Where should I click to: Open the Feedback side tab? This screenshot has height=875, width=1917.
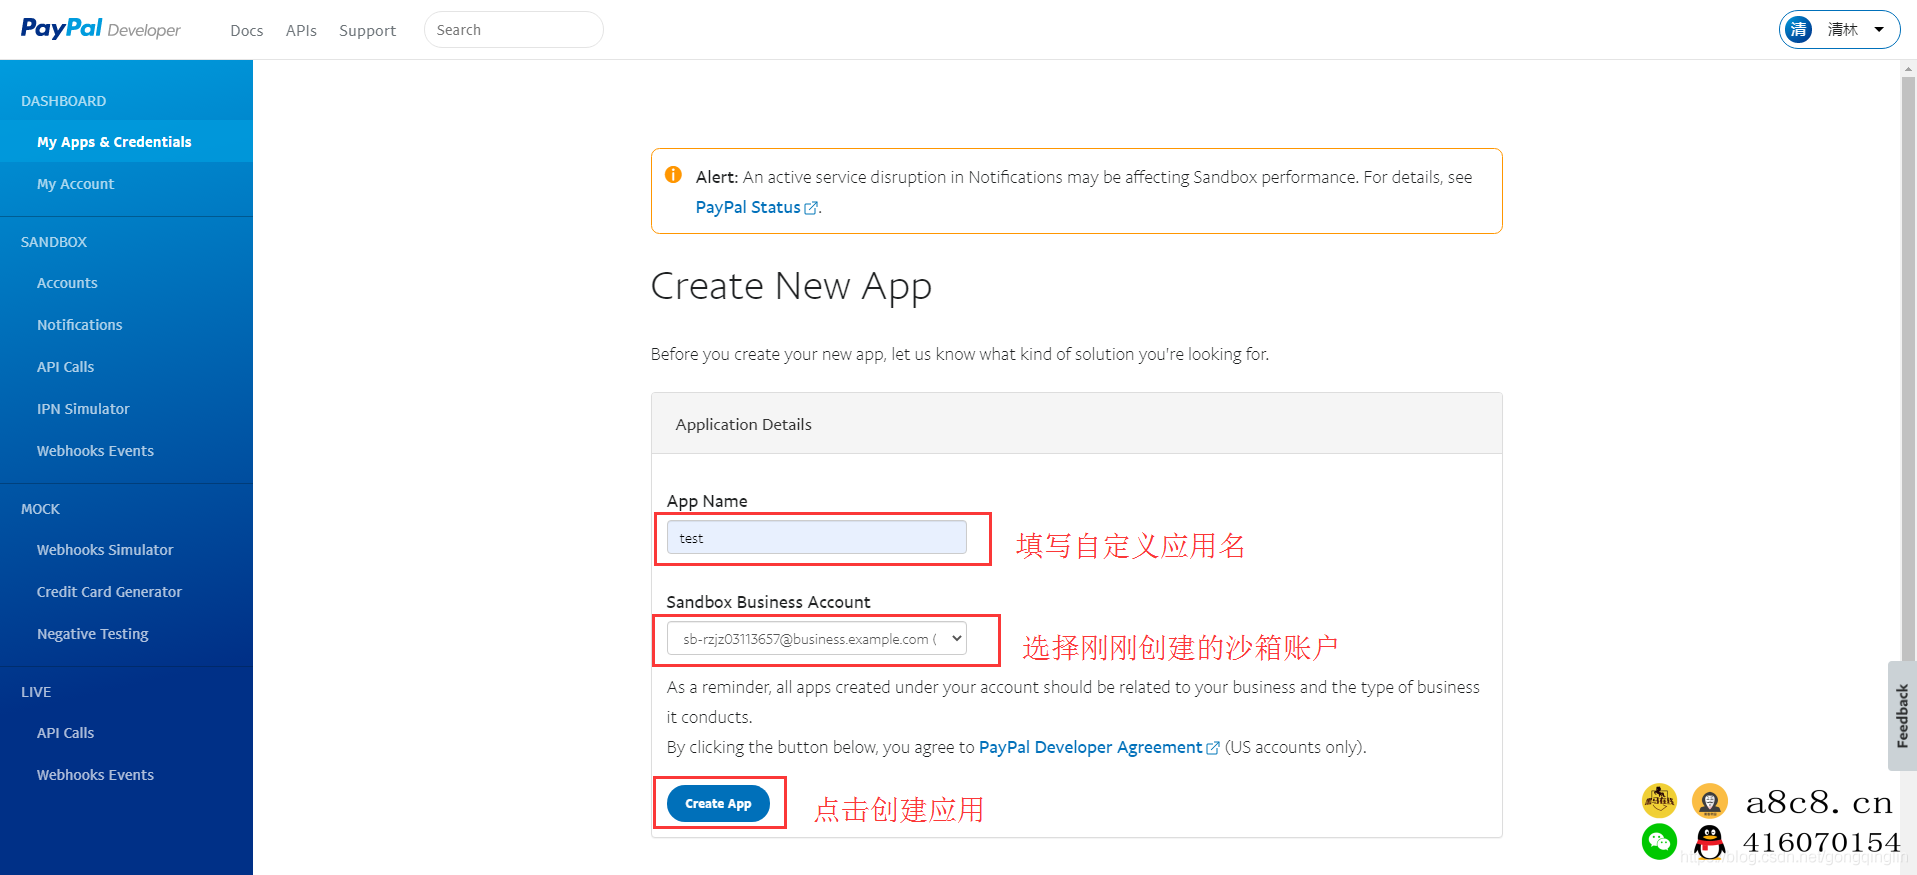pyautogui.click(x=1902, y=716)
